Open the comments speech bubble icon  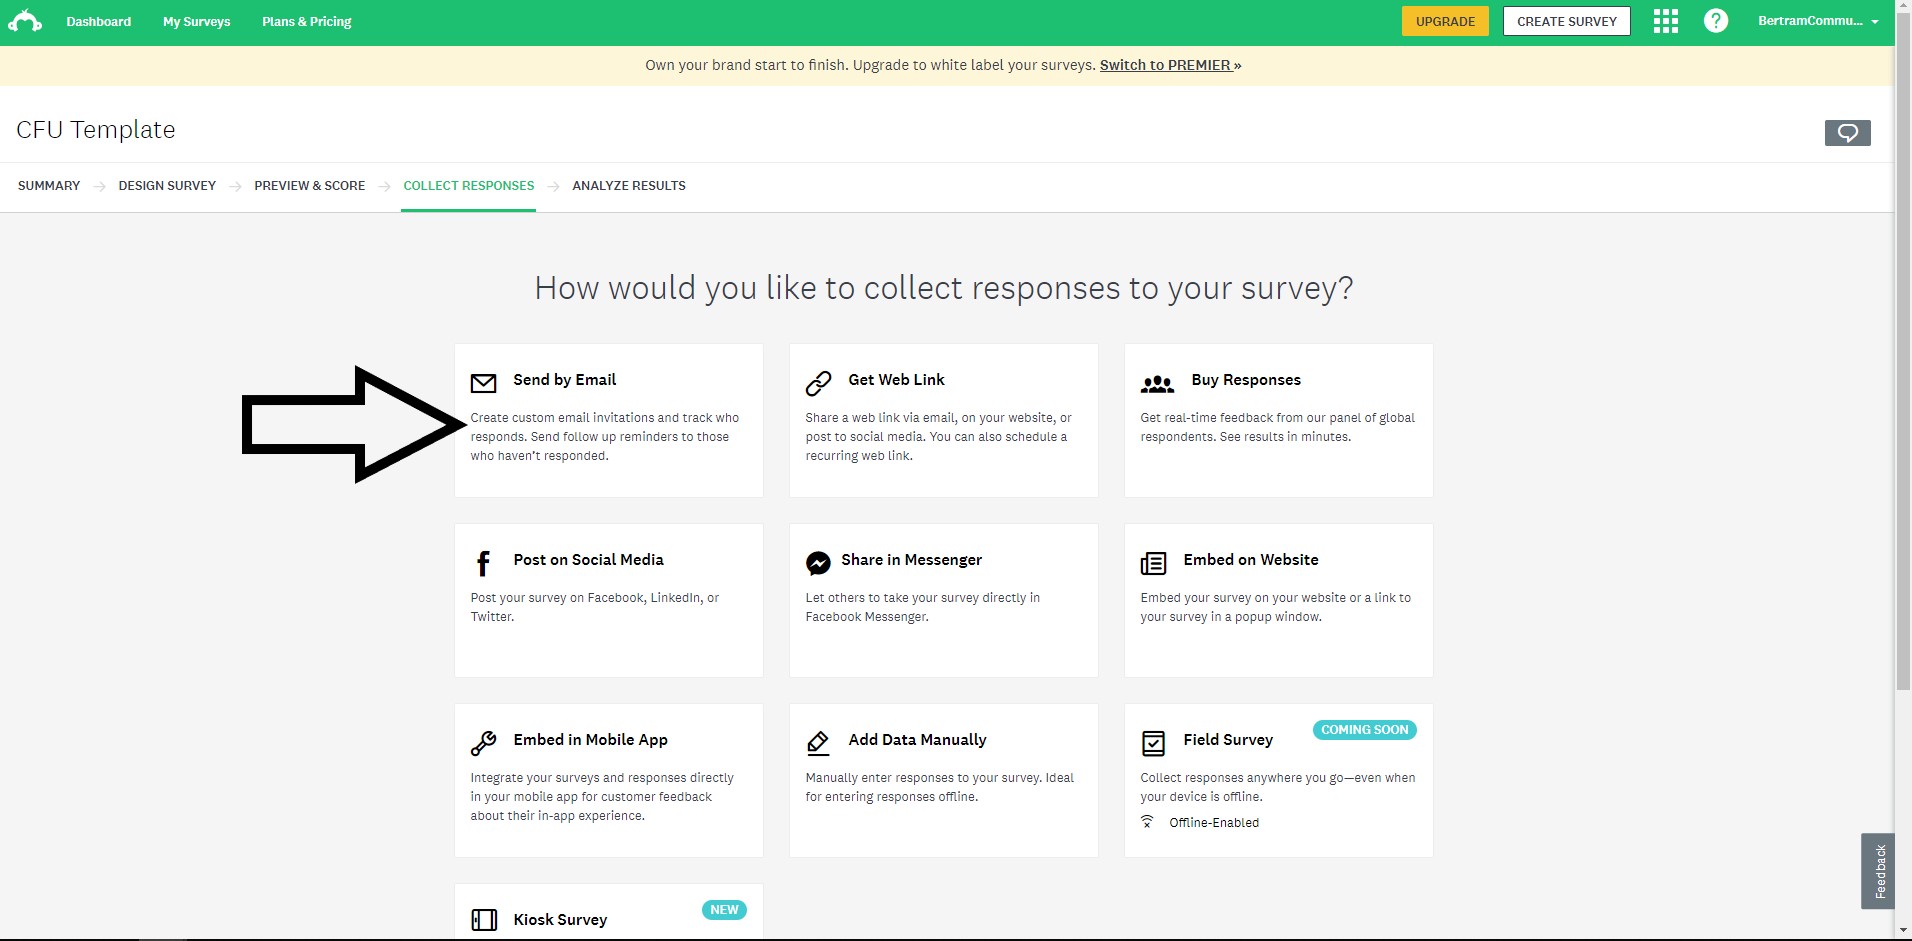point(1847,133)
